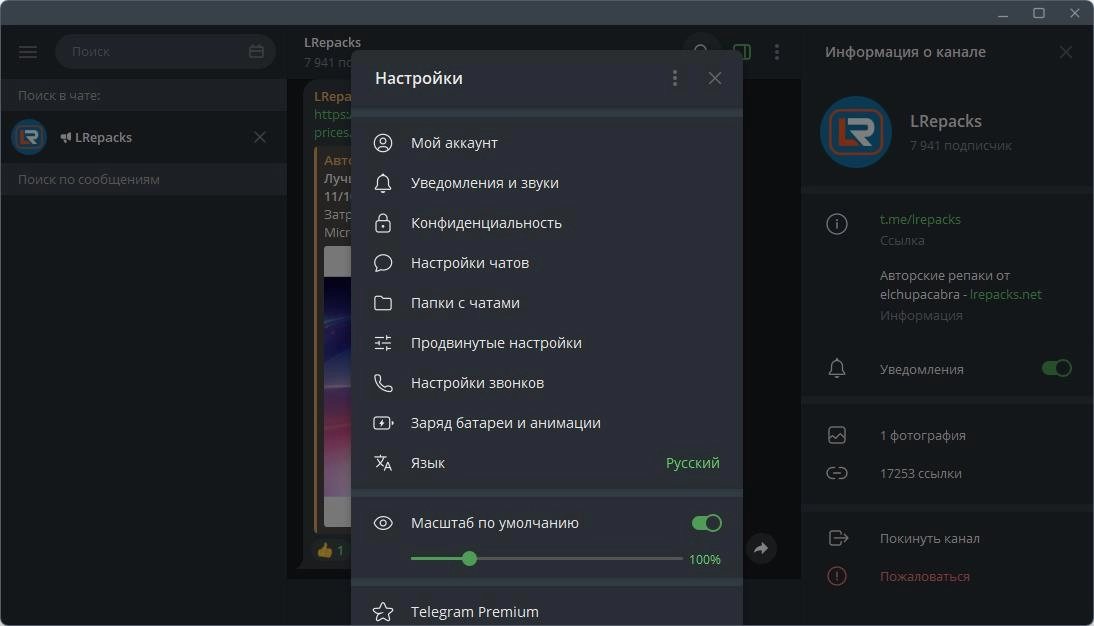Image resolution: width=1094 pixels, height=626 pixels.
Task: Open the LRepacks channel profile picture
Action: pyautogui.click(x=856, y=132)
